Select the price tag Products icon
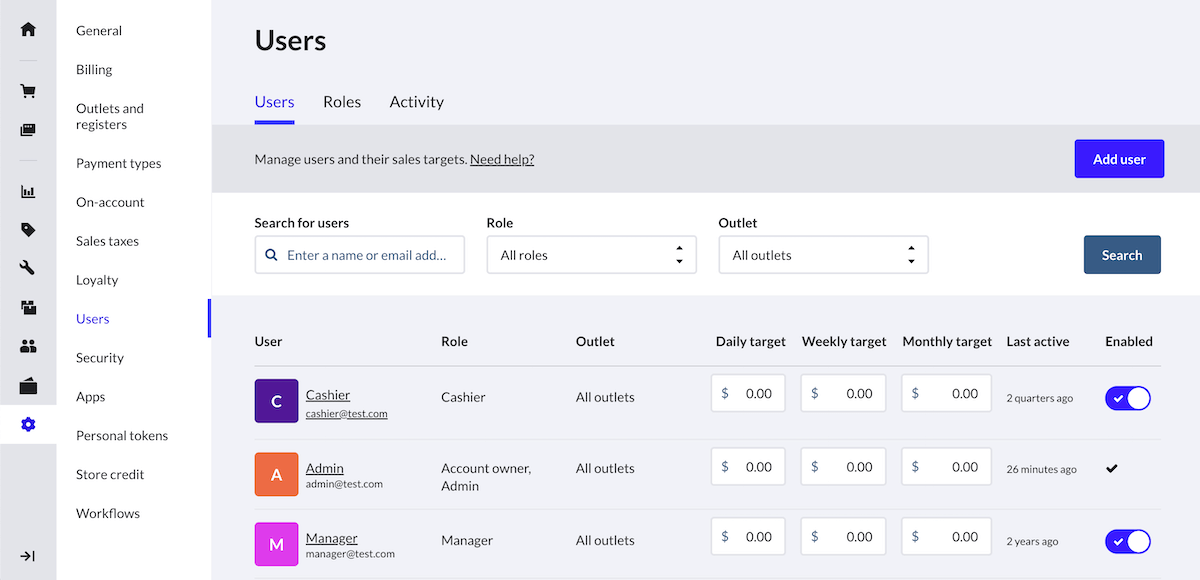 tap(28, 230)
